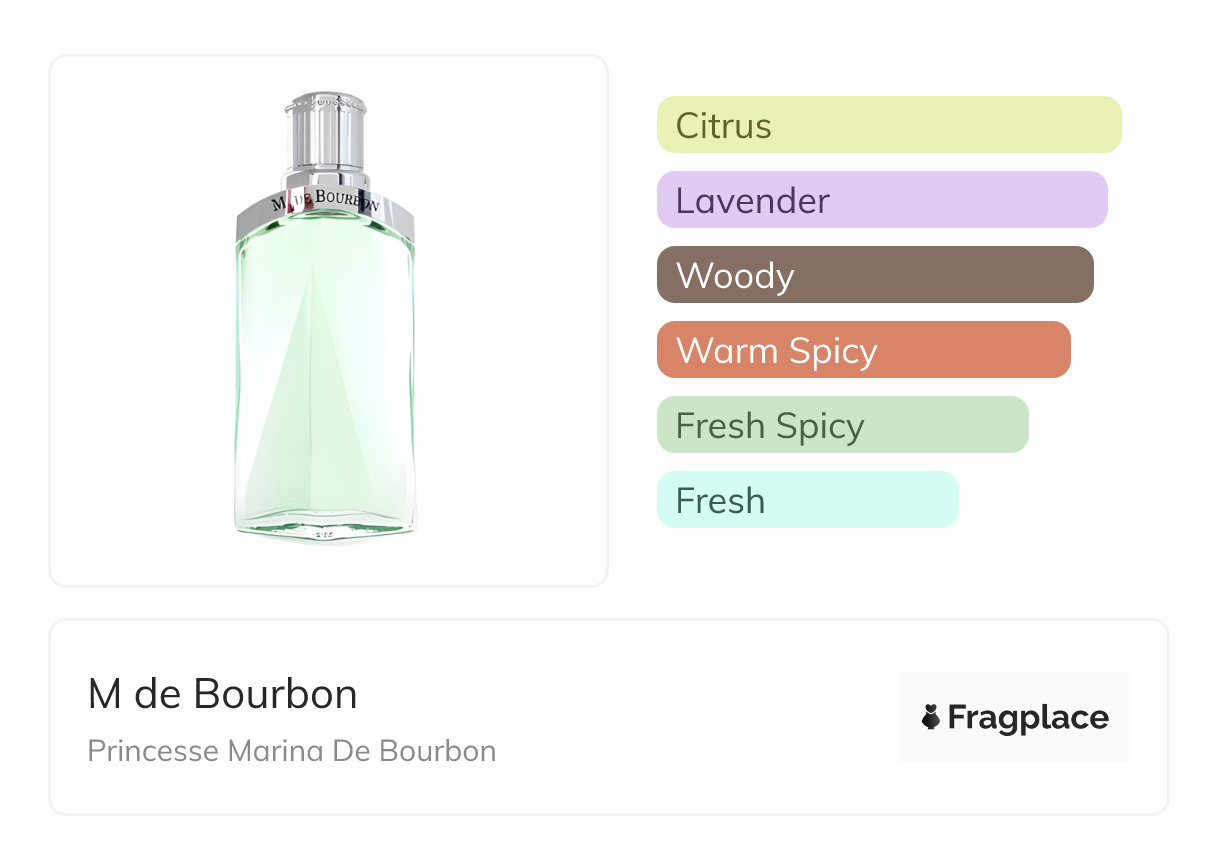This screenshot has height=864, width=1218.
Task: Click the word Citrus
Action: pos(723,126)
